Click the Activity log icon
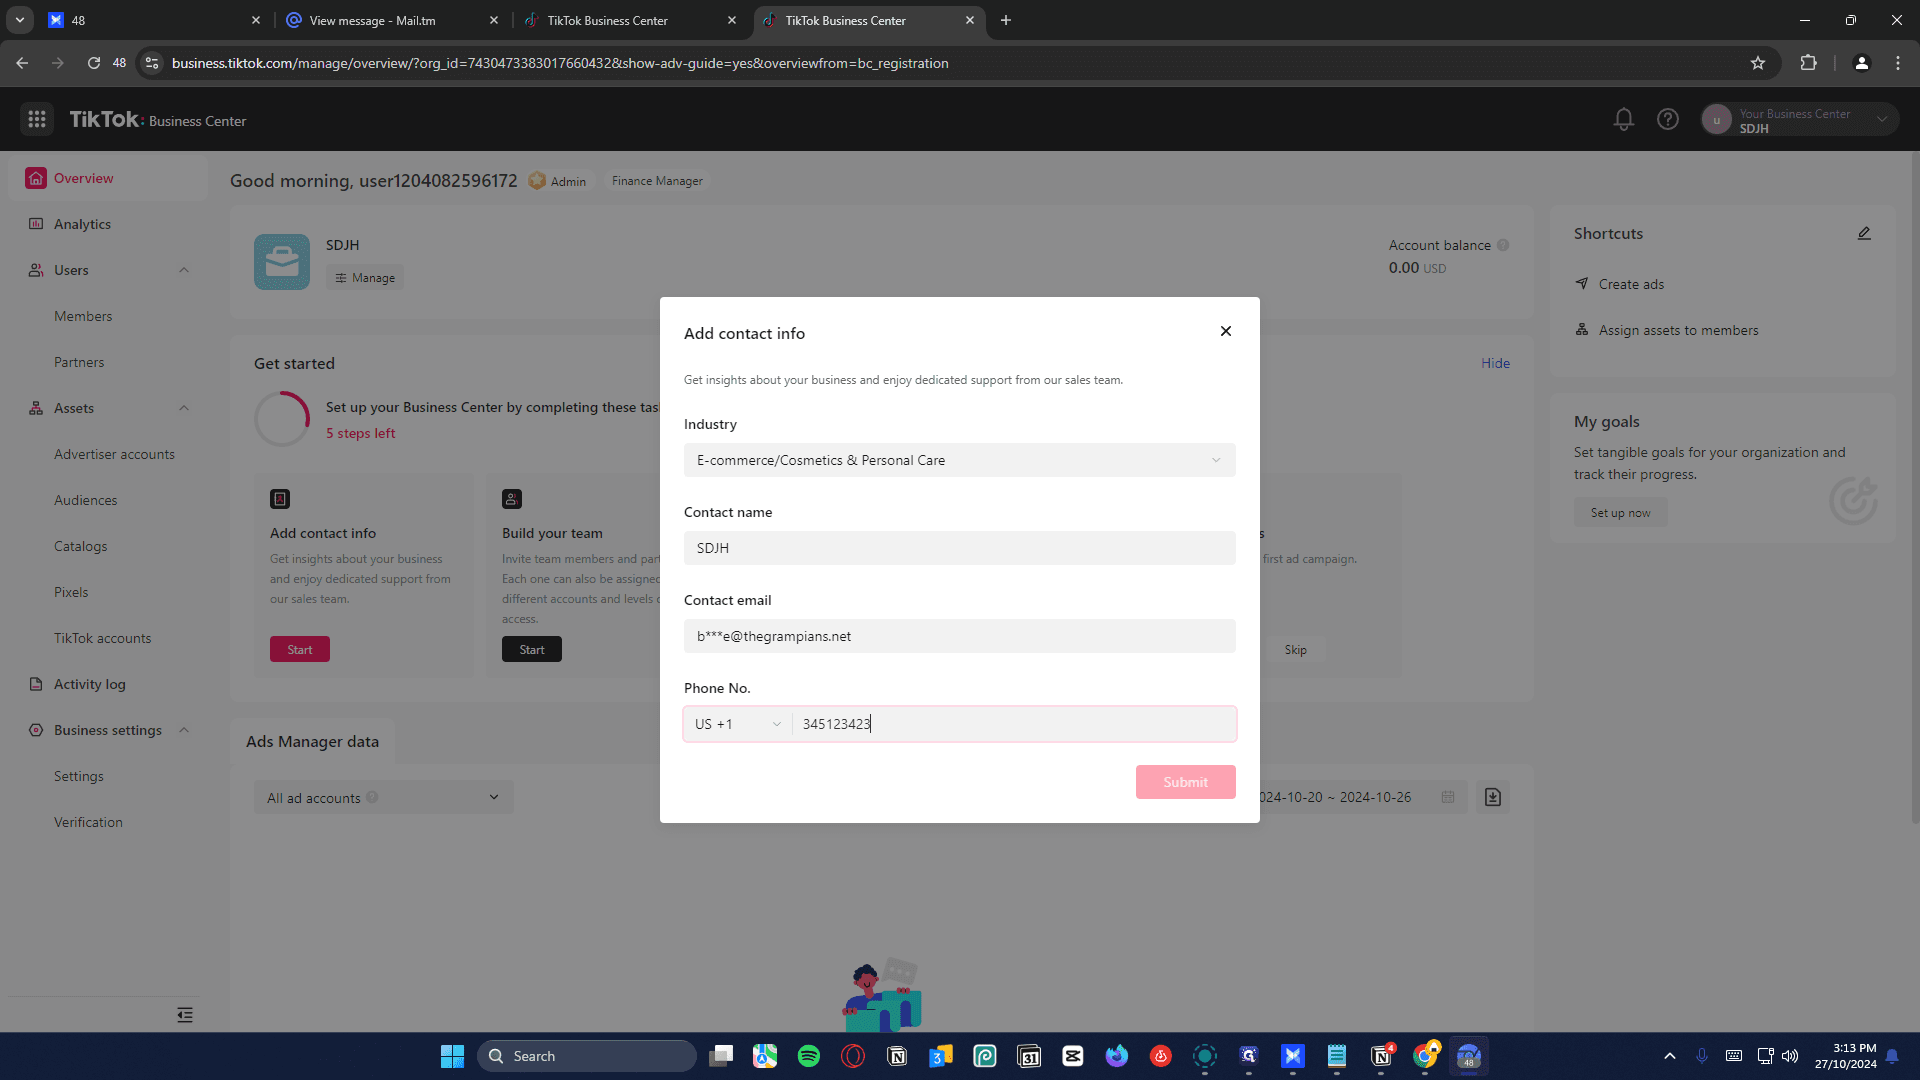 pos(36,684)
